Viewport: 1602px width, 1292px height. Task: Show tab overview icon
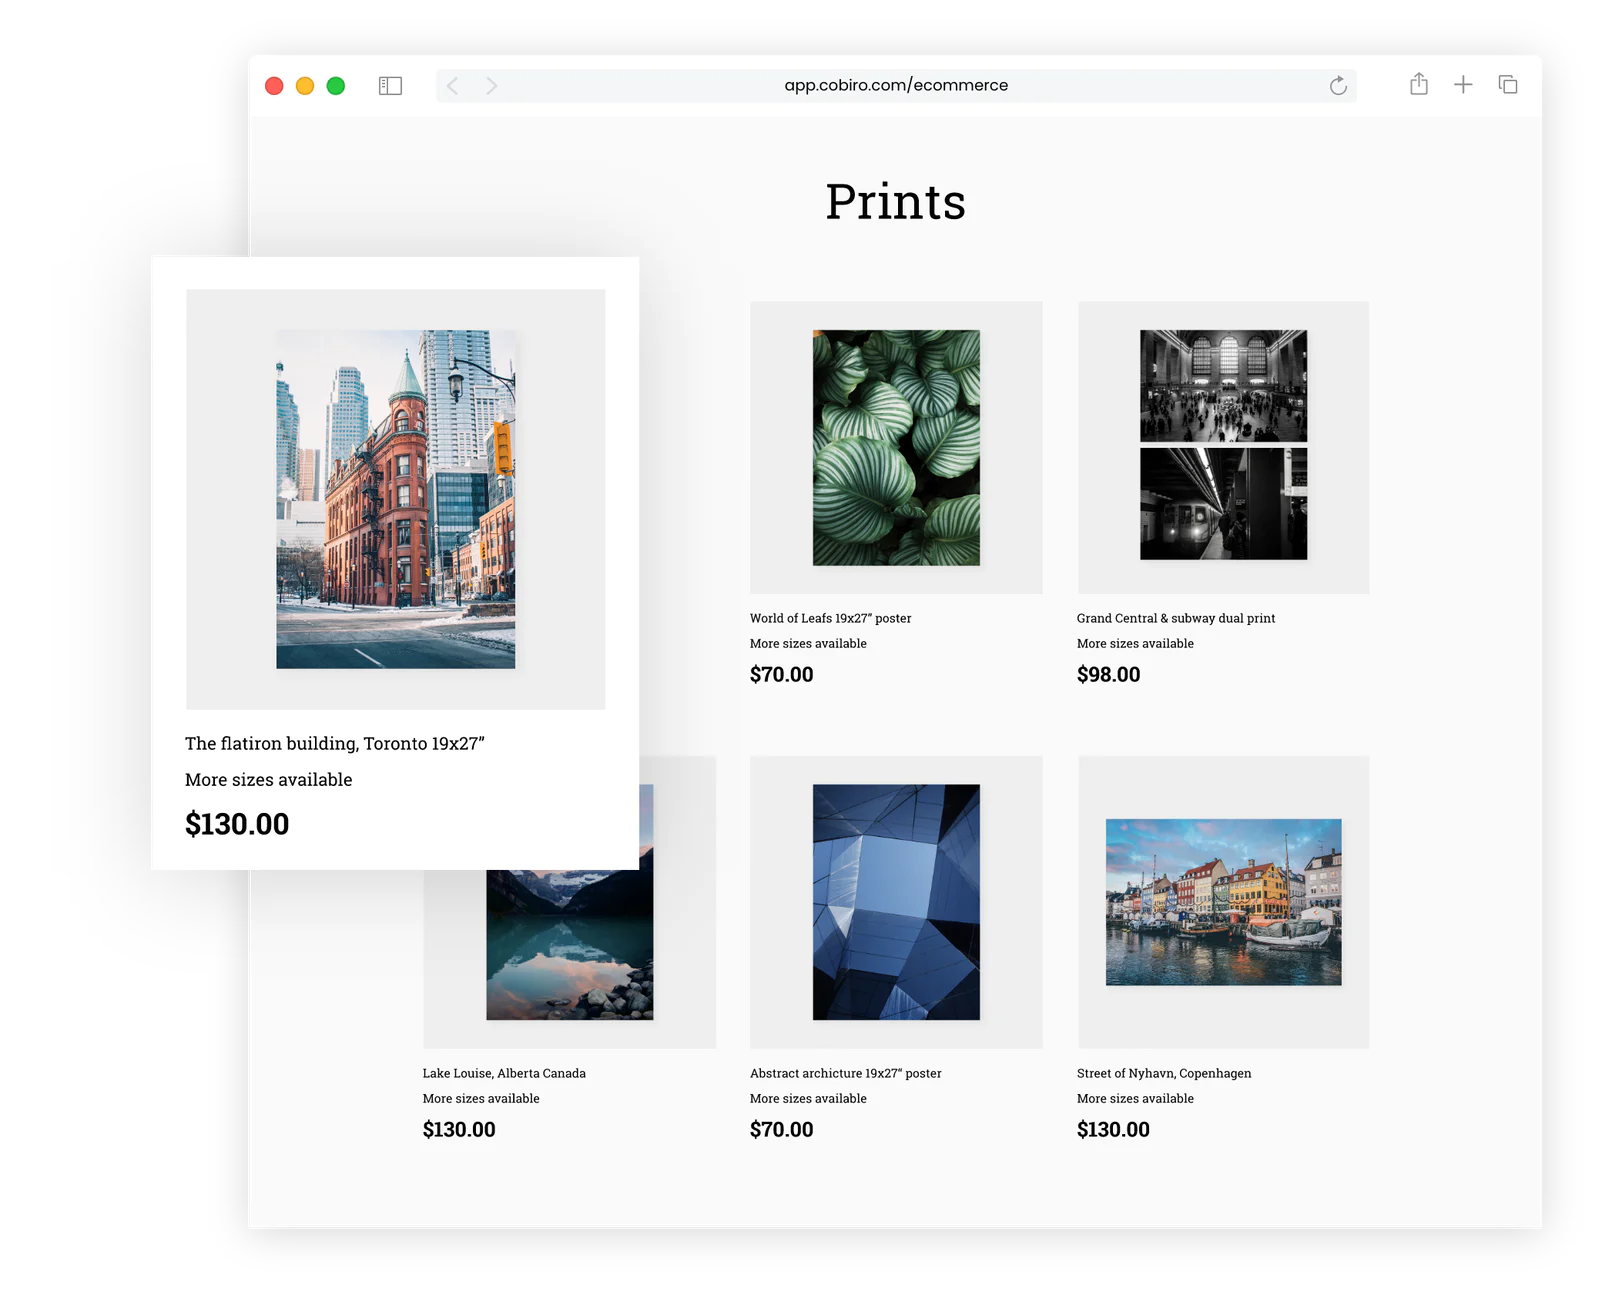[x=1507, y=85]
